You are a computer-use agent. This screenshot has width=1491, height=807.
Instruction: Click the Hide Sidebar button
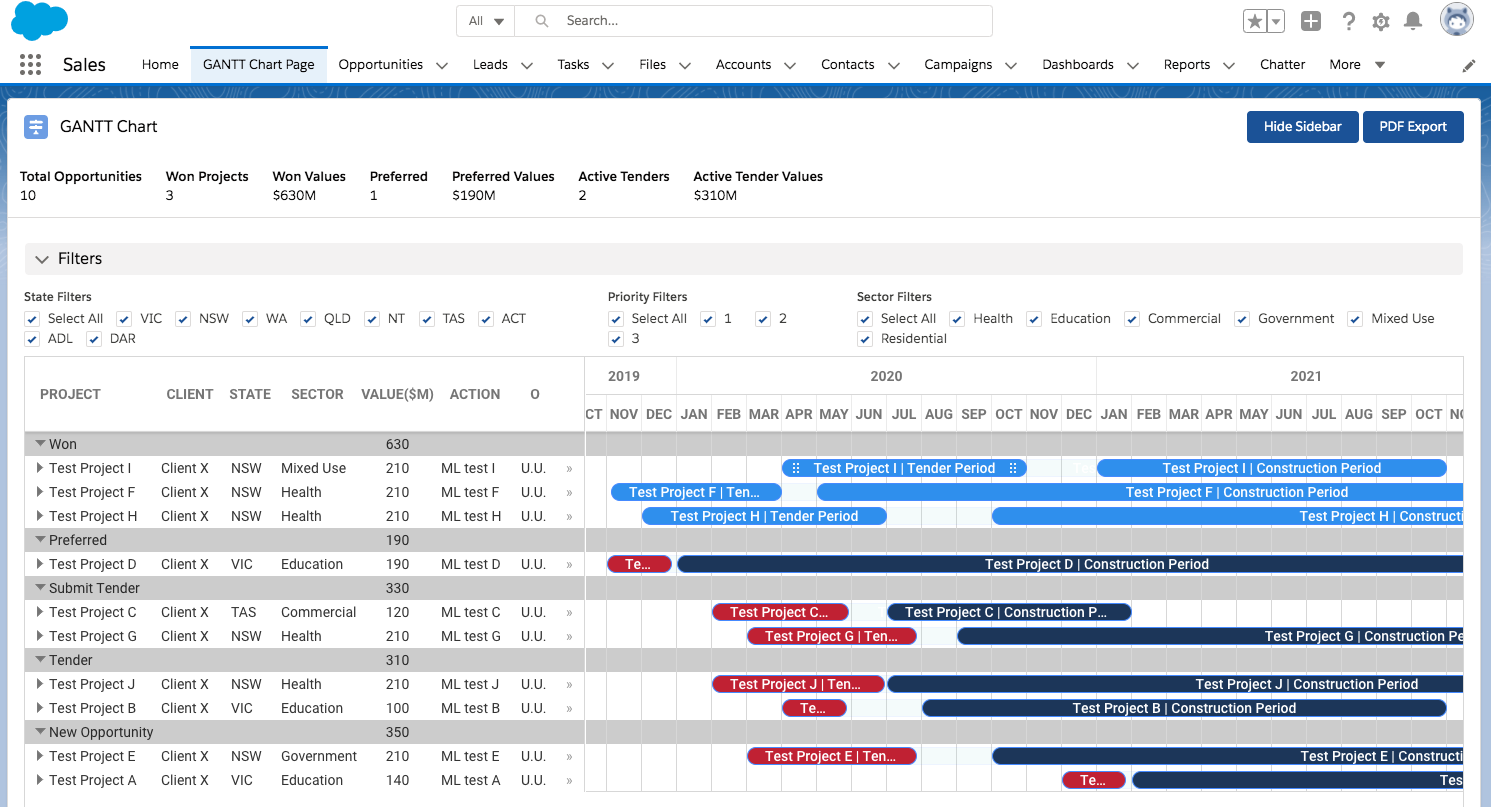click(x=1301, y=127)
